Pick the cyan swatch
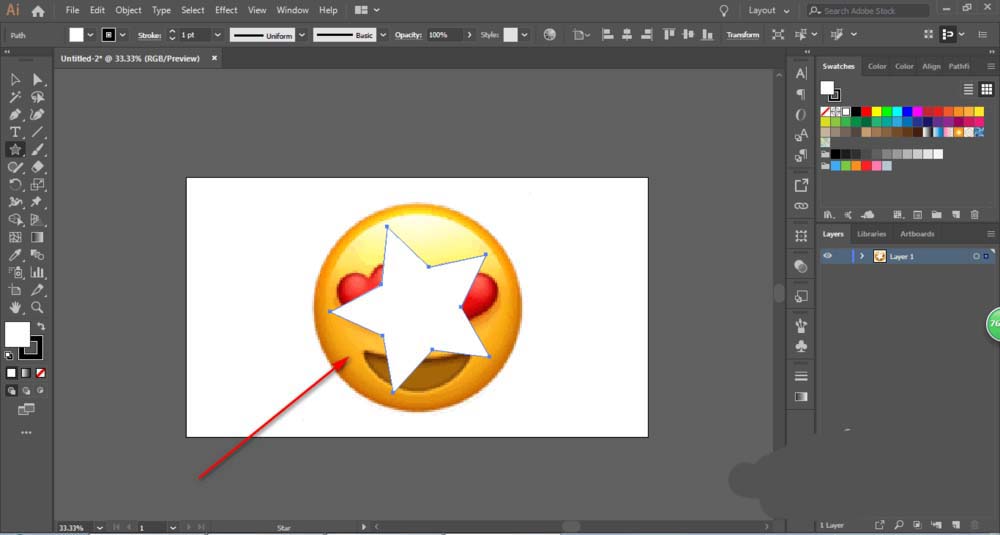Screen dimensions: 1000x535 pyautogui.click(x=897, y=112)
